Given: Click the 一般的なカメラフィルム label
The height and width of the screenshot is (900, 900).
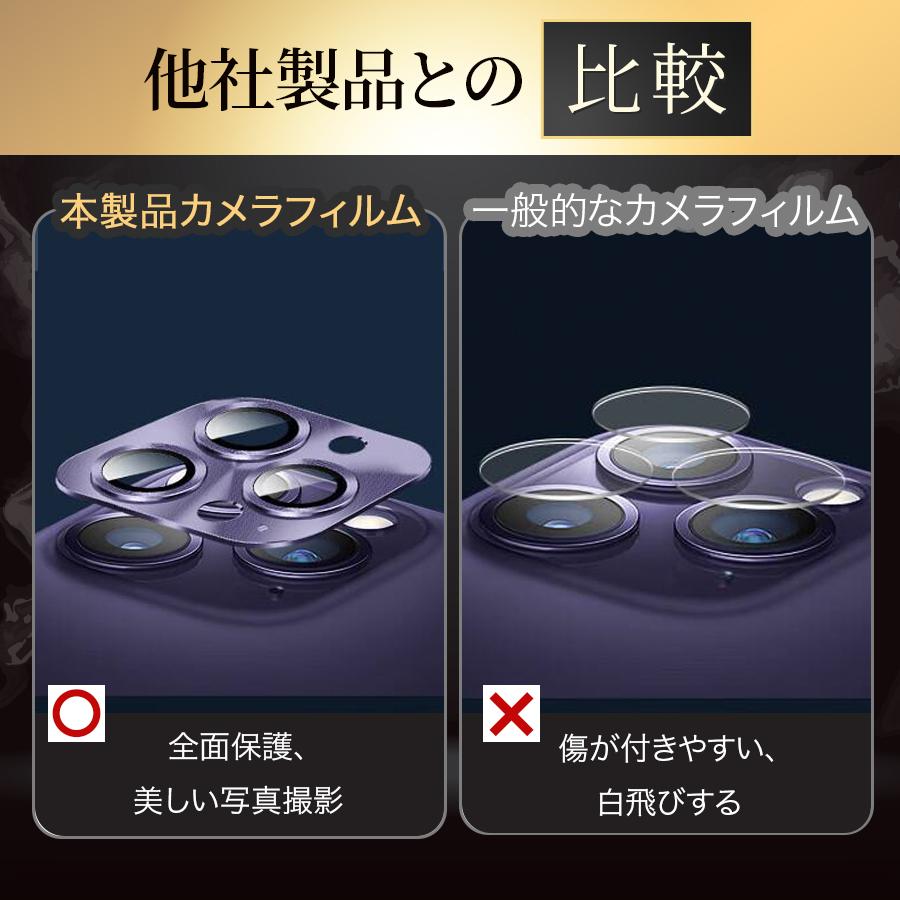Looking at the screenshot, I should pyautogui.click(x=664, y=211).
